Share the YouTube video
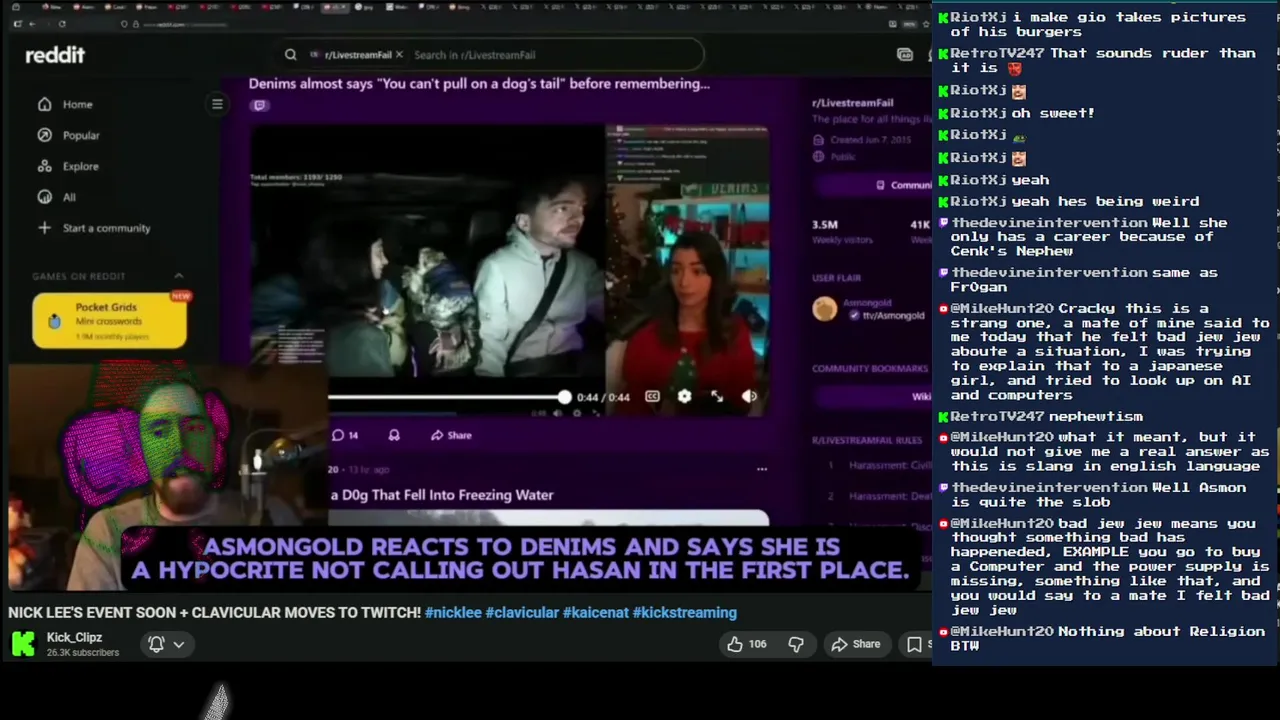The height and width of the screenshot is (720, 1280). 856,644
